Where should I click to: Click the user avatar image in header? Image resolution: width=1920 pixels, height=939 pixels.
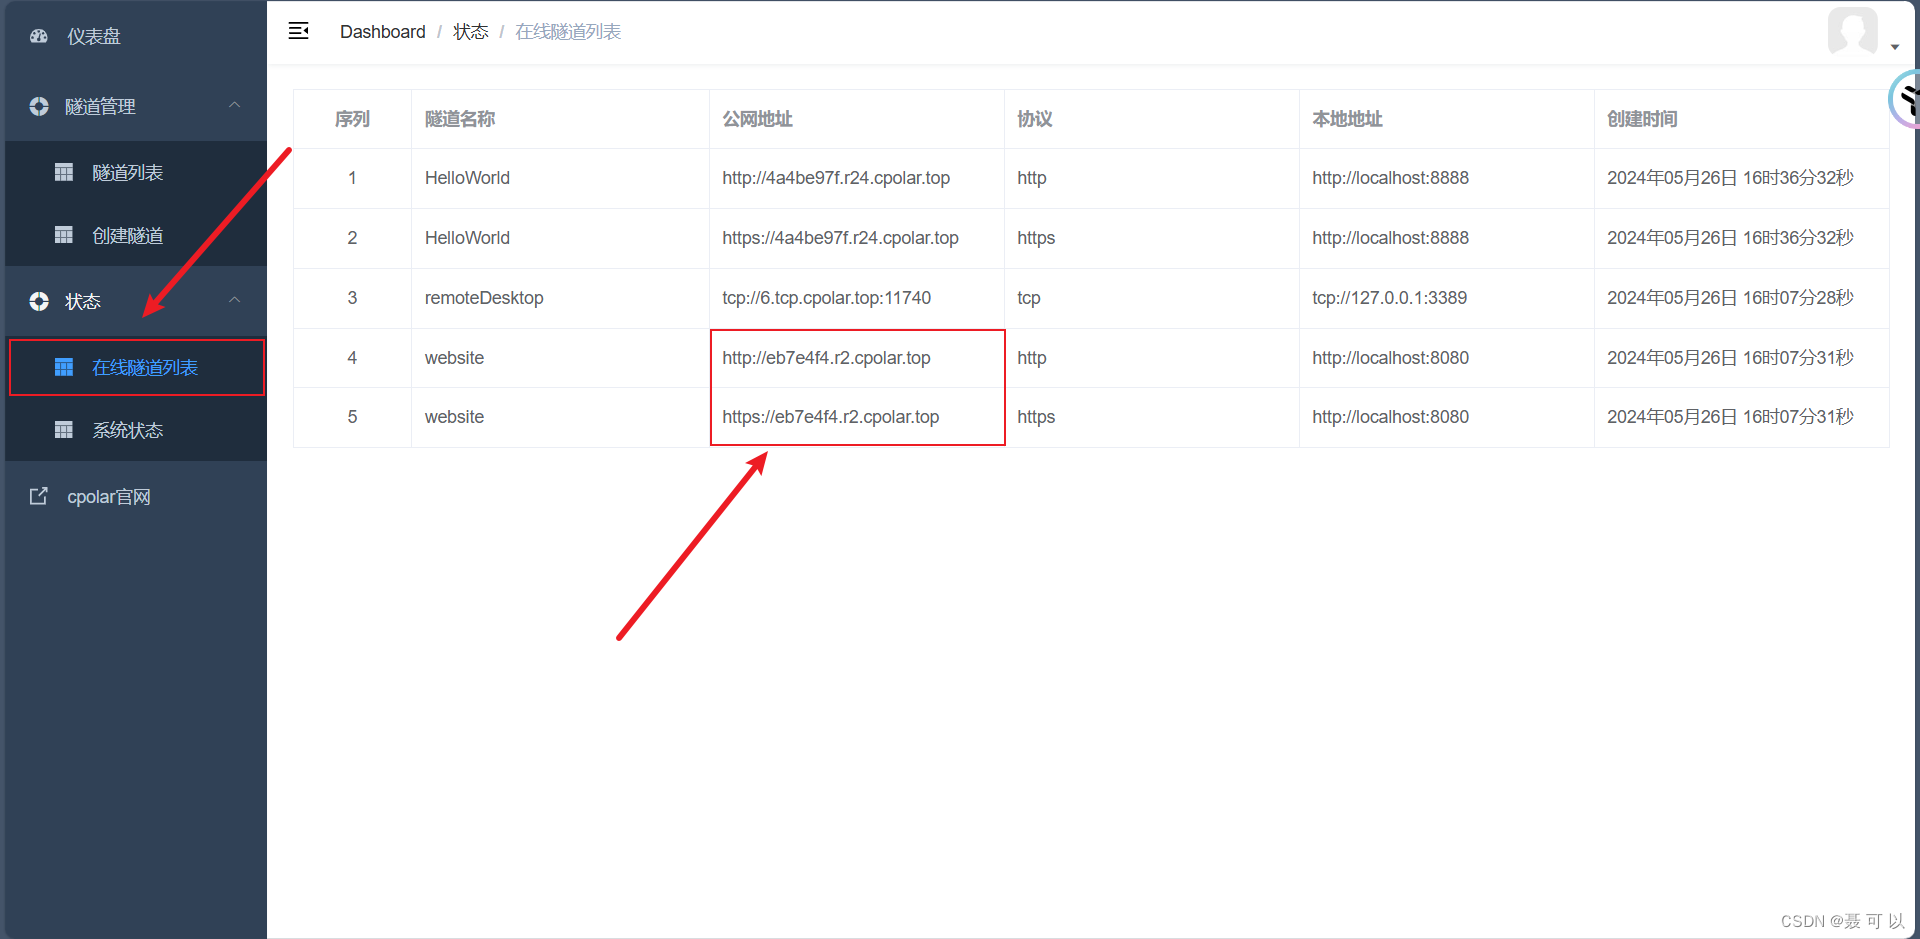[1852, 31]
